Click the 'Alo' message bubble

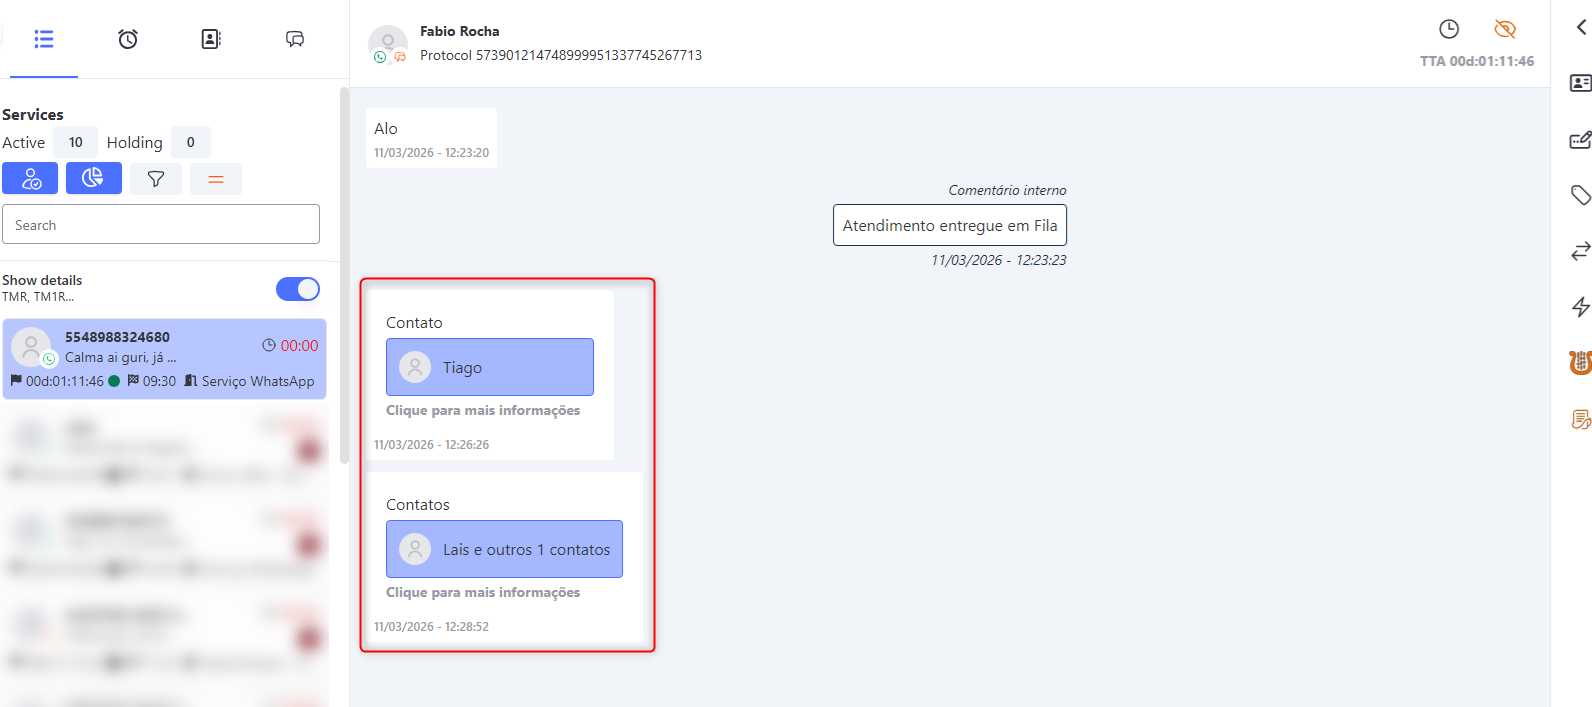coord(431,138)
